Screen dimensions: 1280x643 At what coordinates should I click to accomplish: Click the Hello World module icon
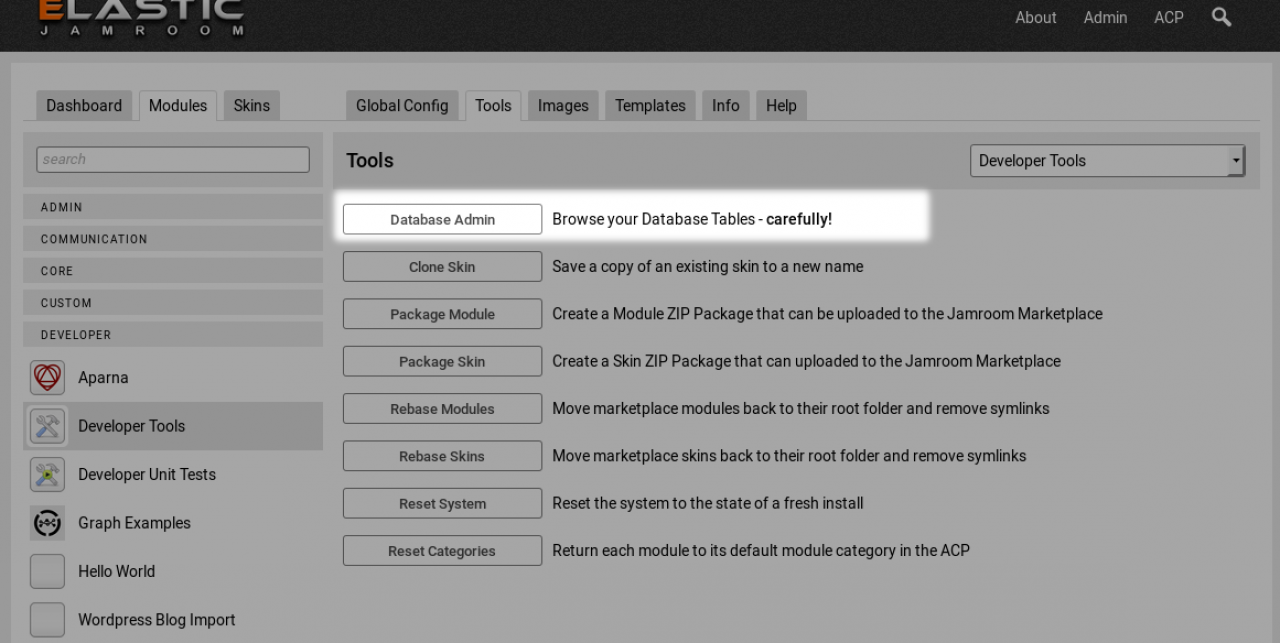coord(47,571)
